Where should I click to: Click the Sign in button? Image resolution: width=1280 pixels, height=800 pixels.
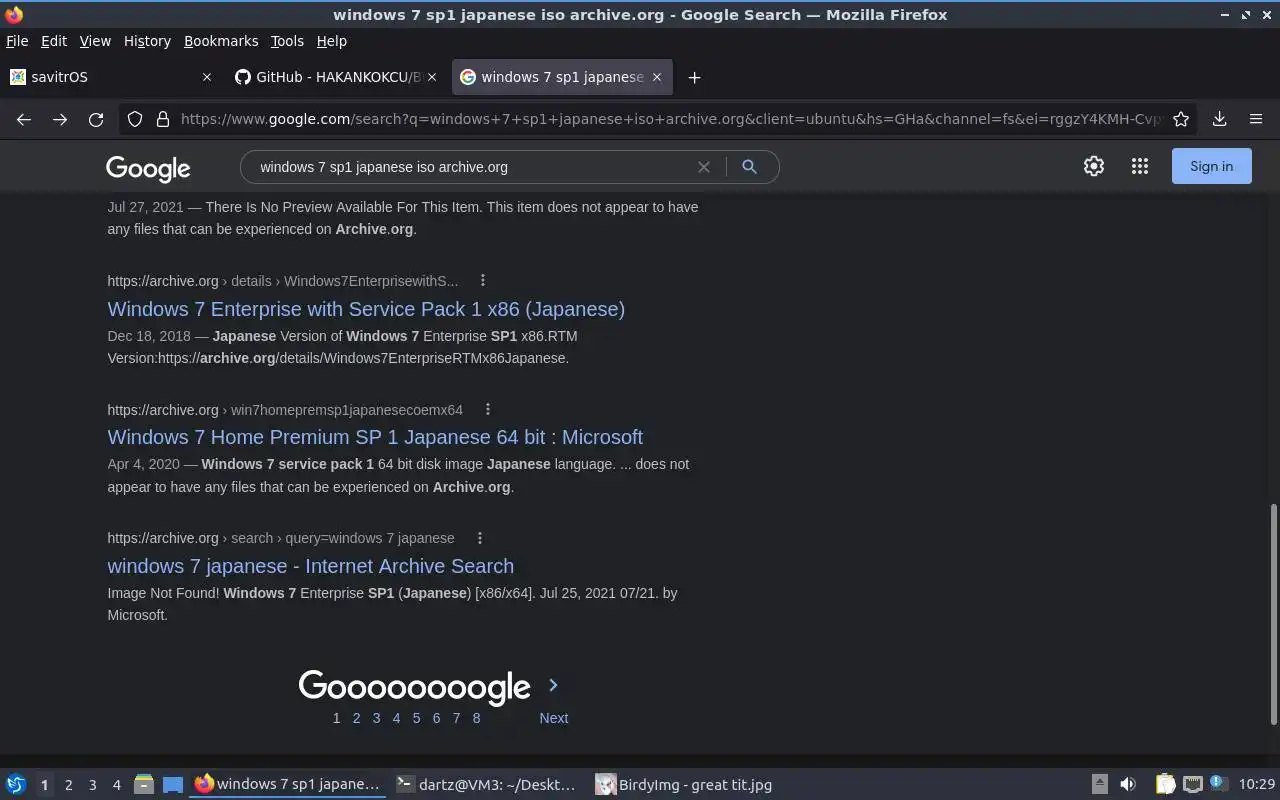pos(1211,166)
